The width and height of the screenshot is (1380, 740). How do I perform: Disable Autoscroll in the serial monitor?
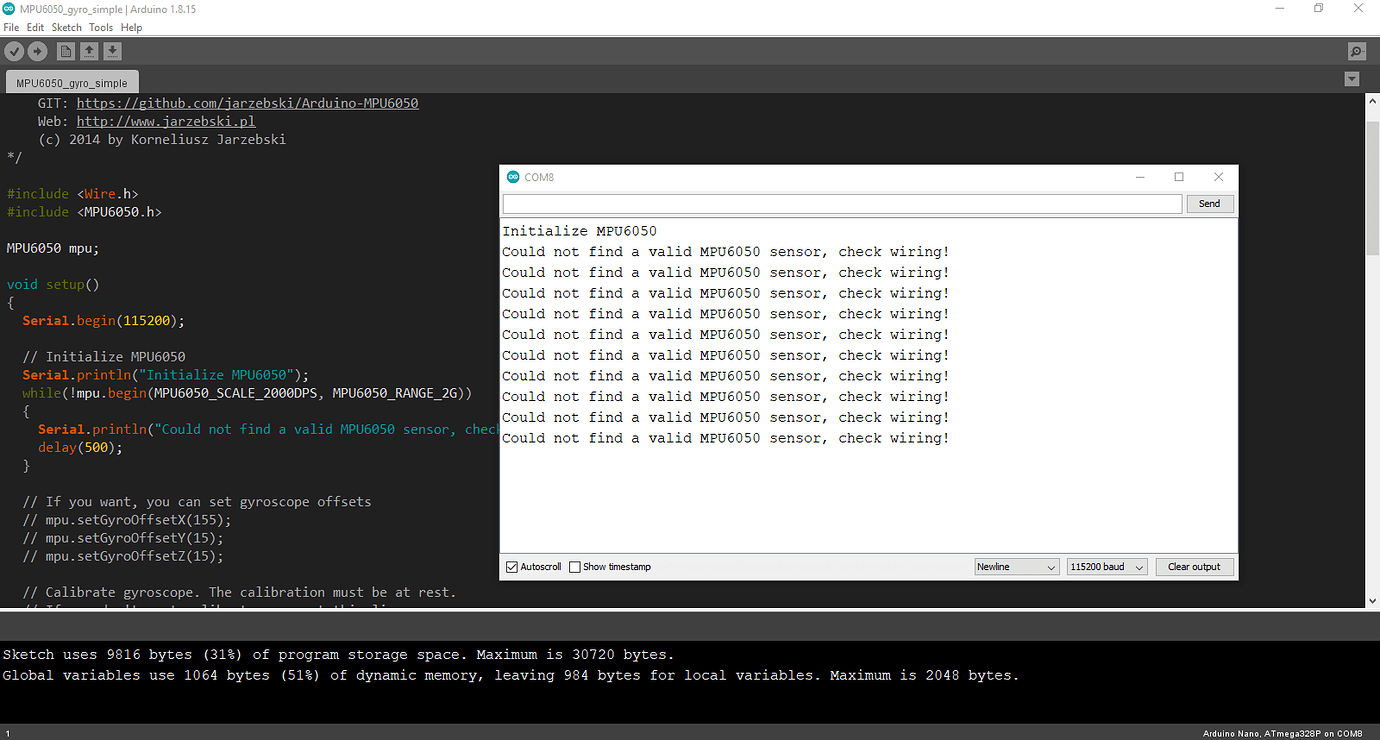coord(511,566)
